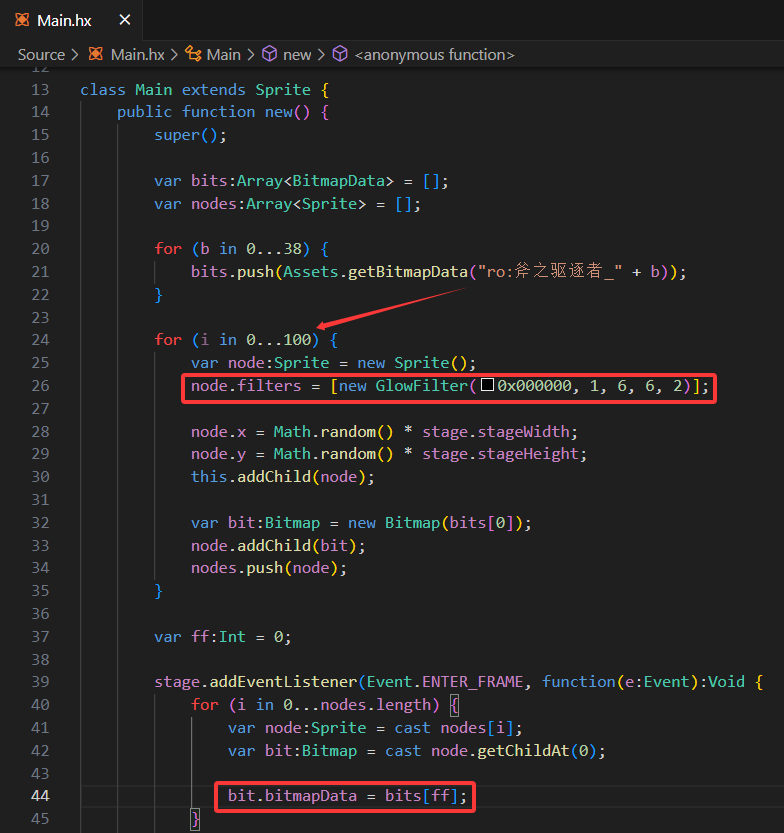This screenshot has width=784, height=833.
Task: Click "node.getChildAt(0)" on line 42
Action: pyautogui.click(x=514, y=751)
